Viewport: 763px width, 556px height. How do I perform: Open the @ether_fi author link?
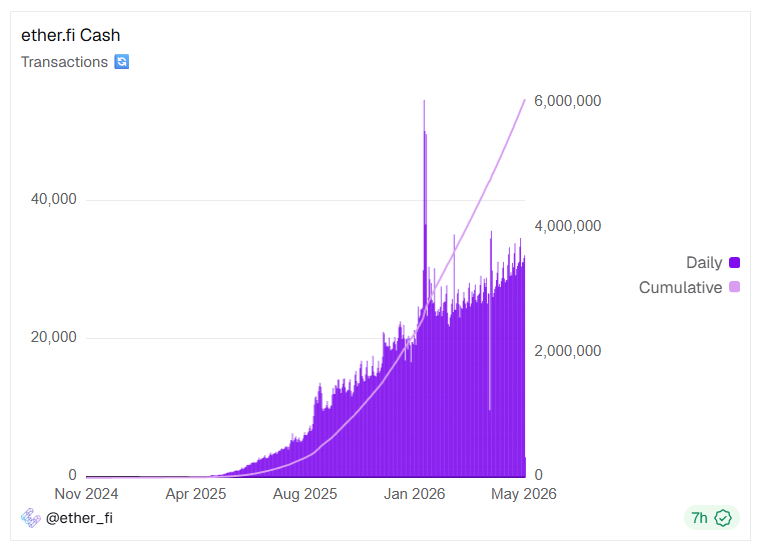tap(79, 518)
